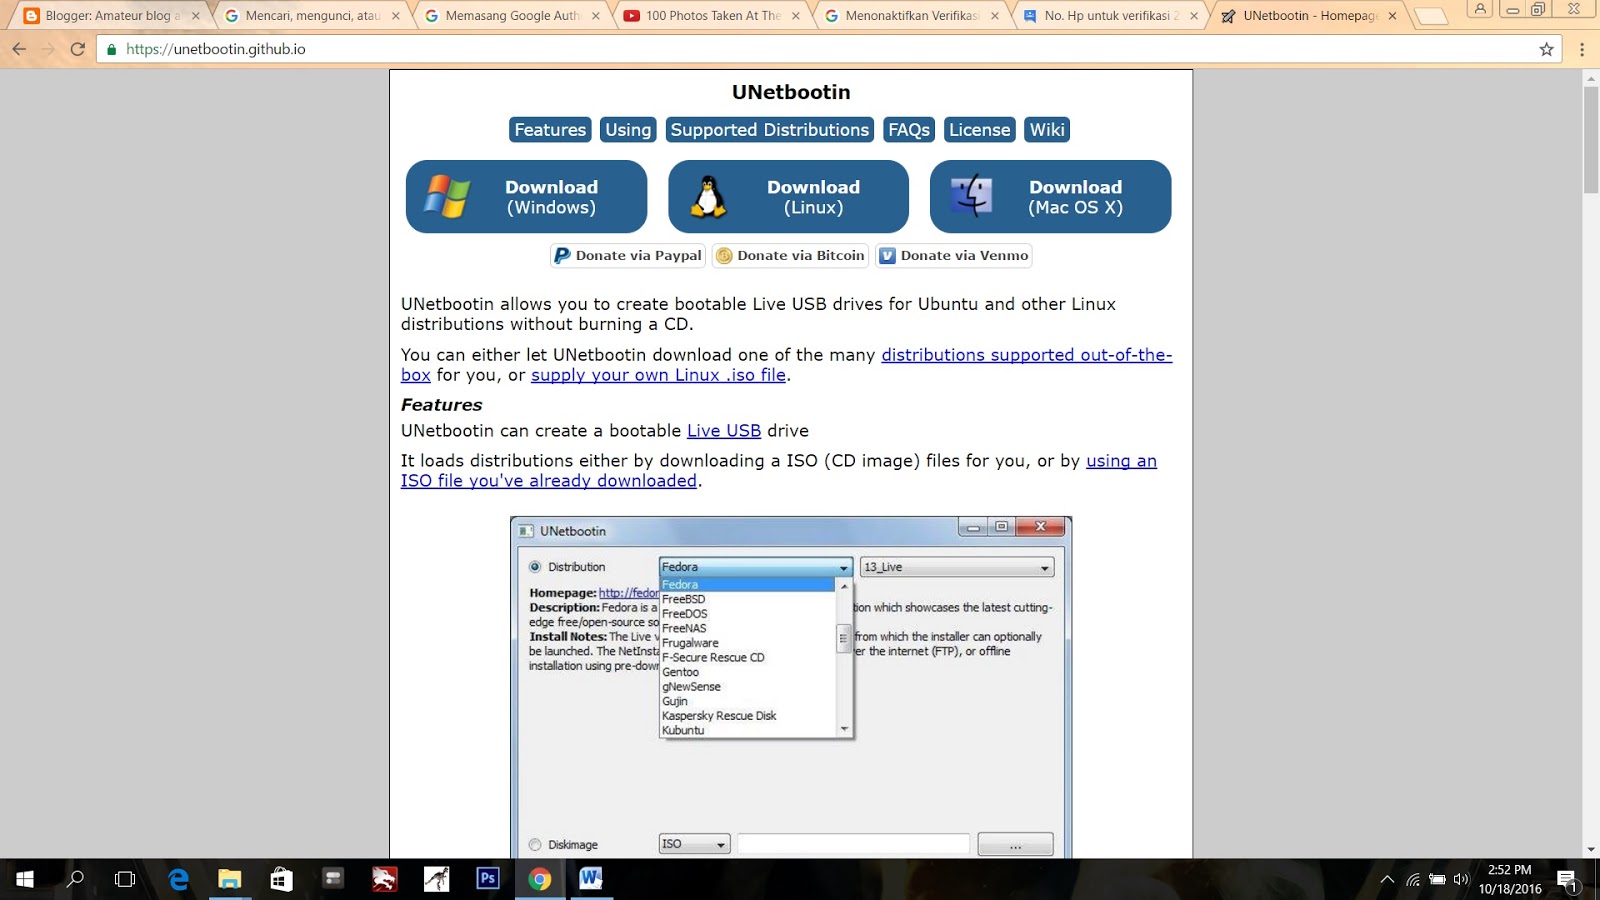Click the Venmo logo icon
Viewport: 1600px width, 900px height.
point(887,256)
